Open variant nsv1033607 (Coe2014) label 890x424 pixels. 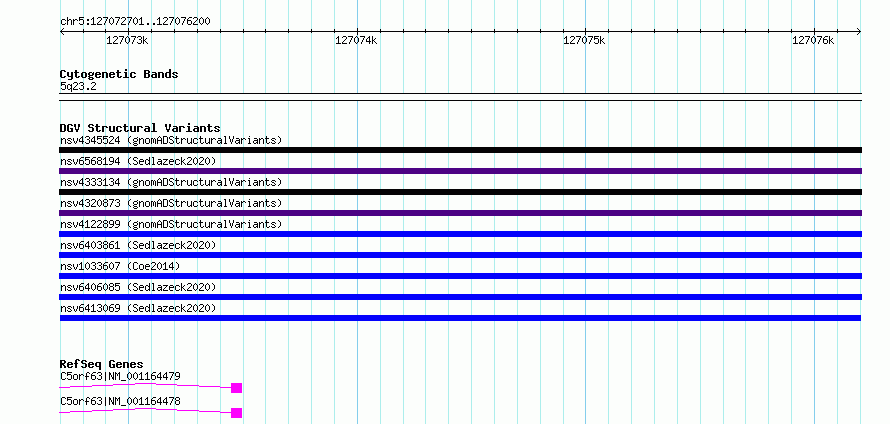click(x=120, y=266)
